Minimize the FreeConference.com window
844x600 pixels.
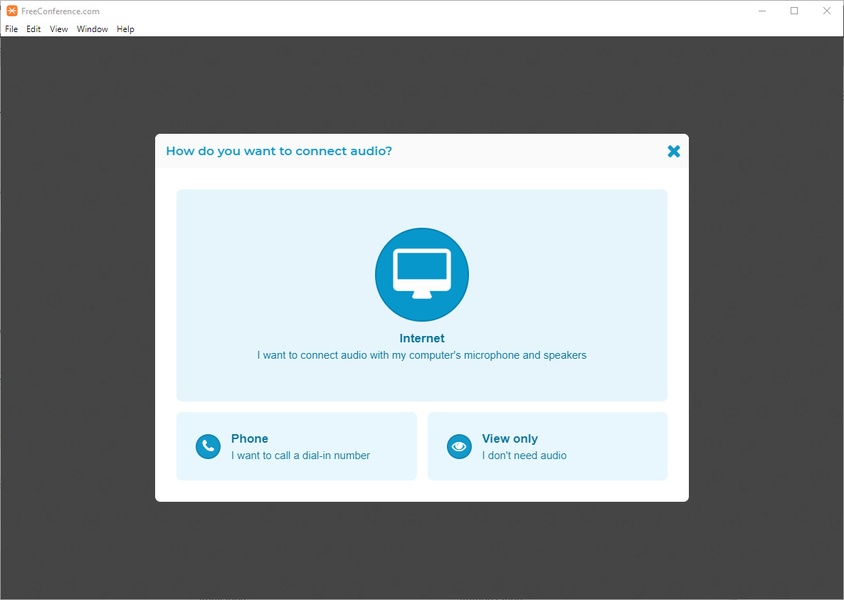762,11
